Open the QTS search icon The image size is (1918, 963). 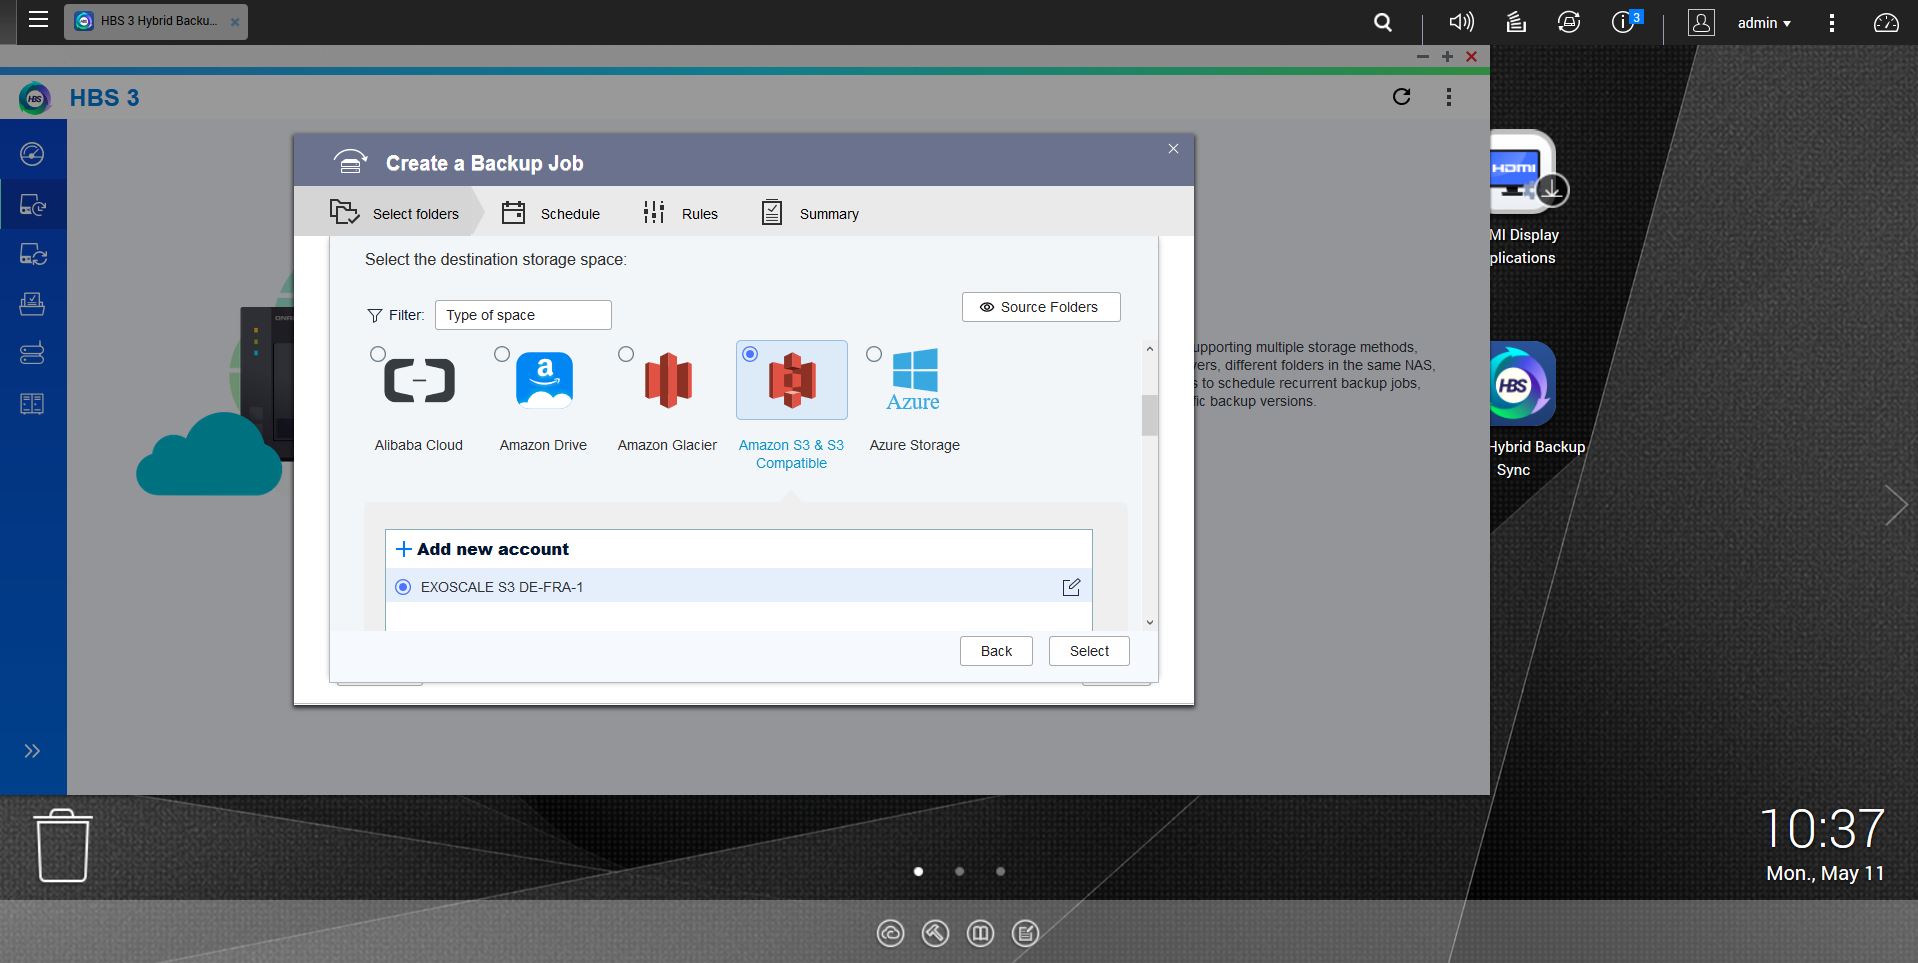pyautogui.click(x=1383, y=22)
